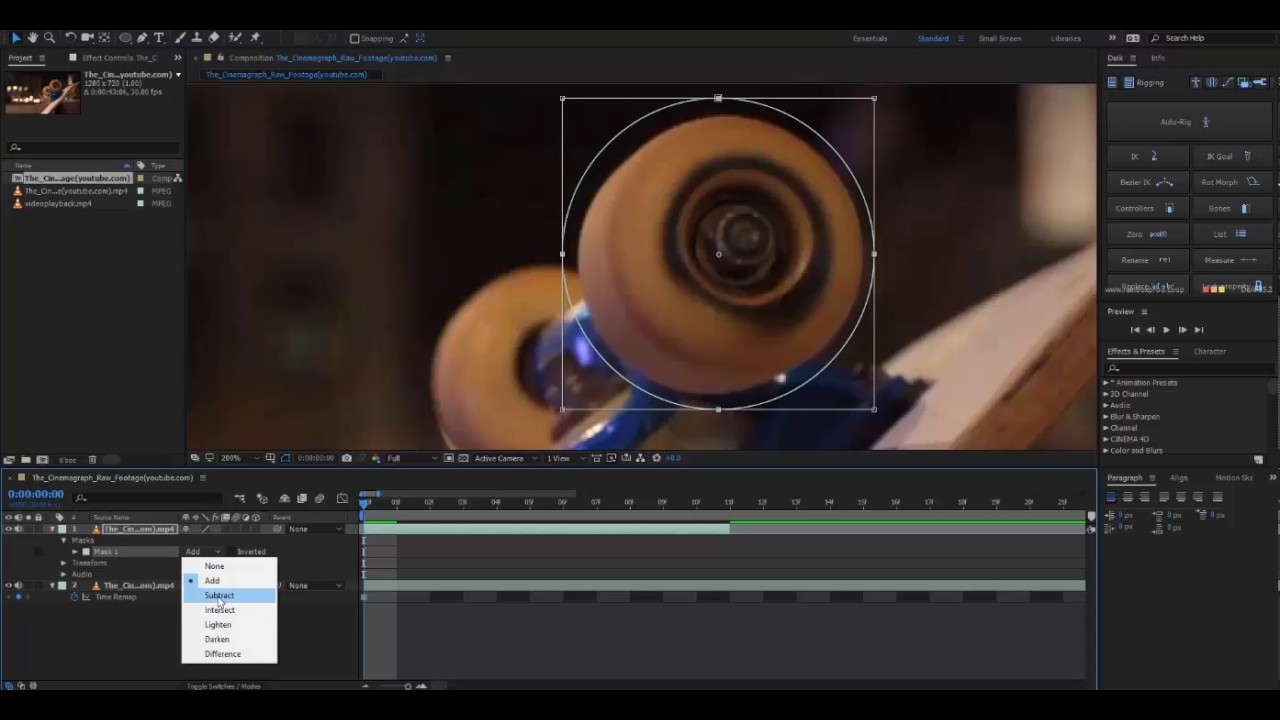
Task: Switch to Effect Controls tab
Action: click(120, 58)
